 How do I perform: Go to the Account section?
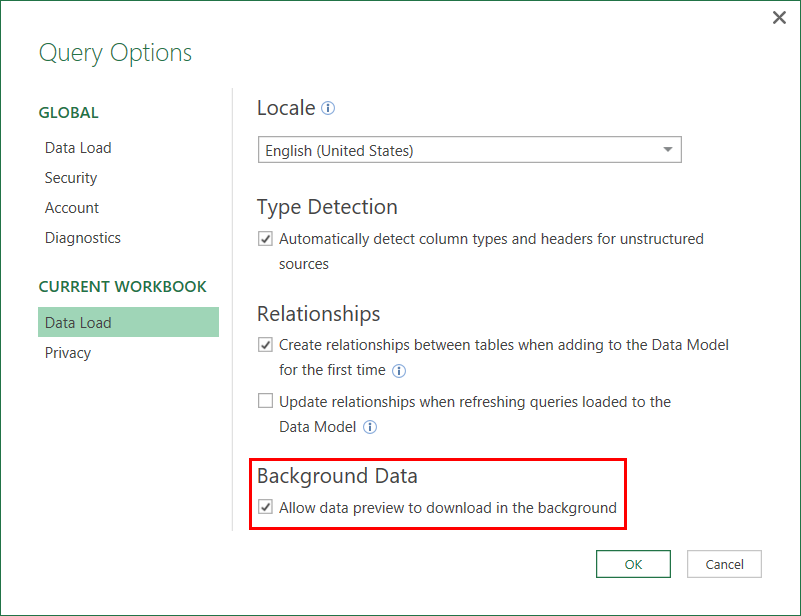tap(72, 208)
